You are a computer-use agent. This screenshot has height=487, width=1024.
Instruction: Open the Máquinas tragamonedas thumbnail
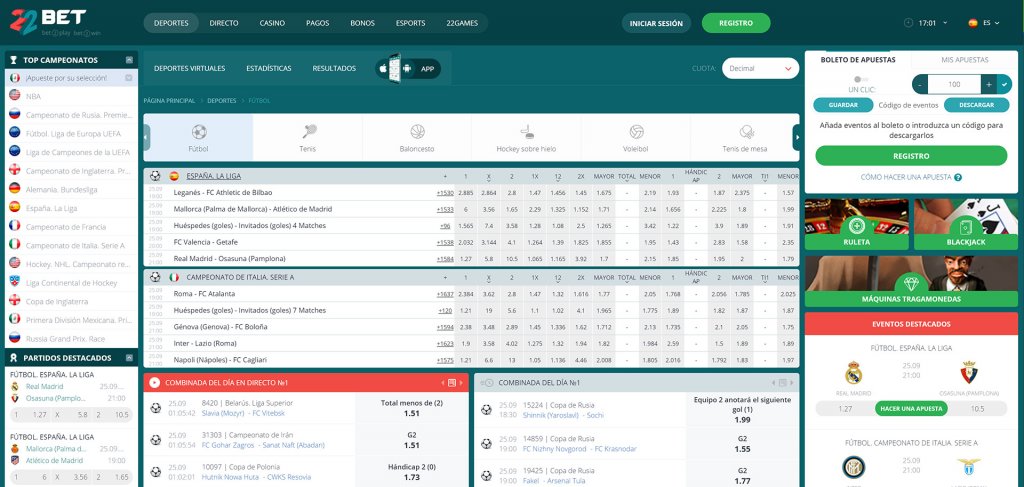pyautogui.click(x=911, y=281)
